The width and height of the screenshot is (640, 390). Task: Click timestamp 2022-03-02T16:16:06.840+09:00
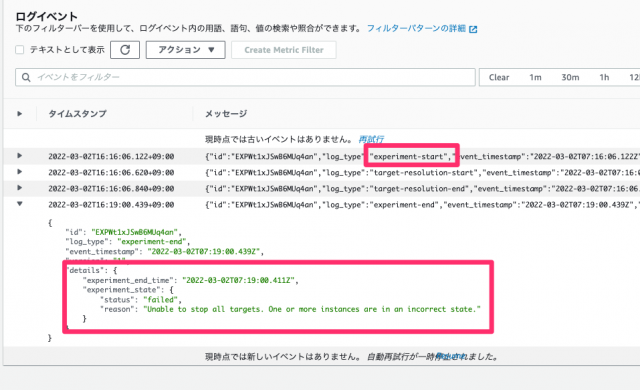[111, 188]
